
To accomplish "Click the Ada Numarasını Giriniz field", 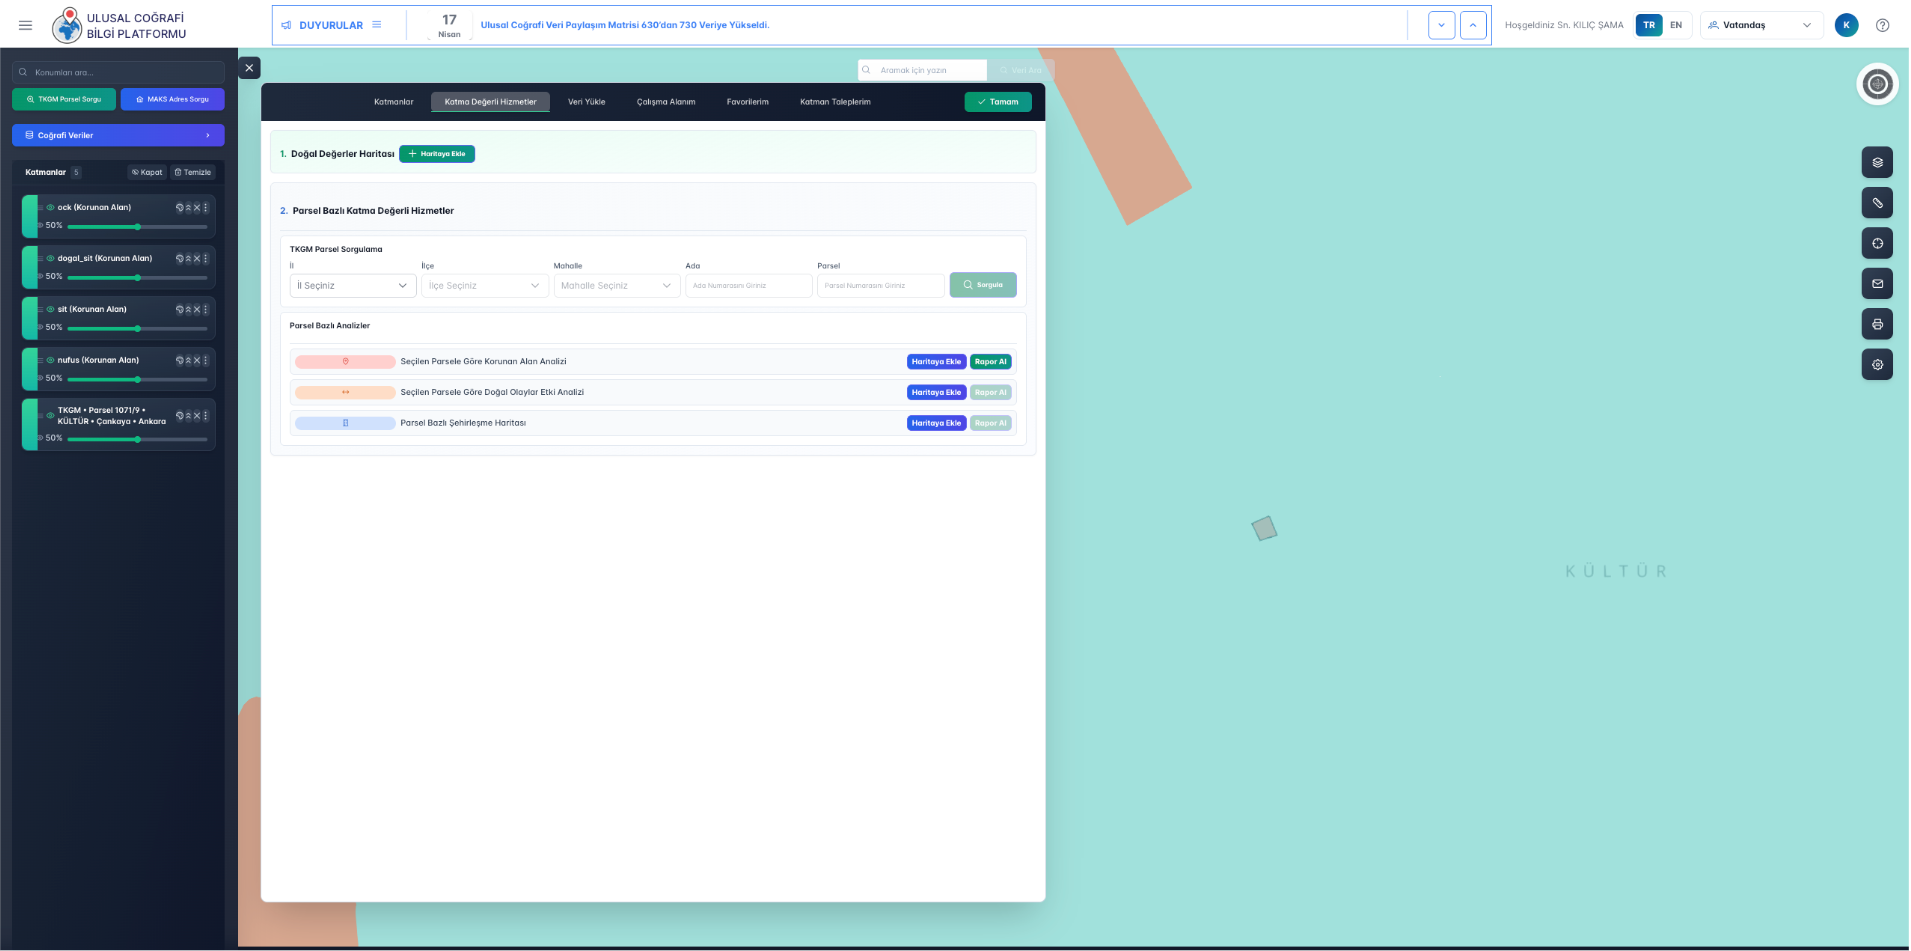I will click(749, 286).
